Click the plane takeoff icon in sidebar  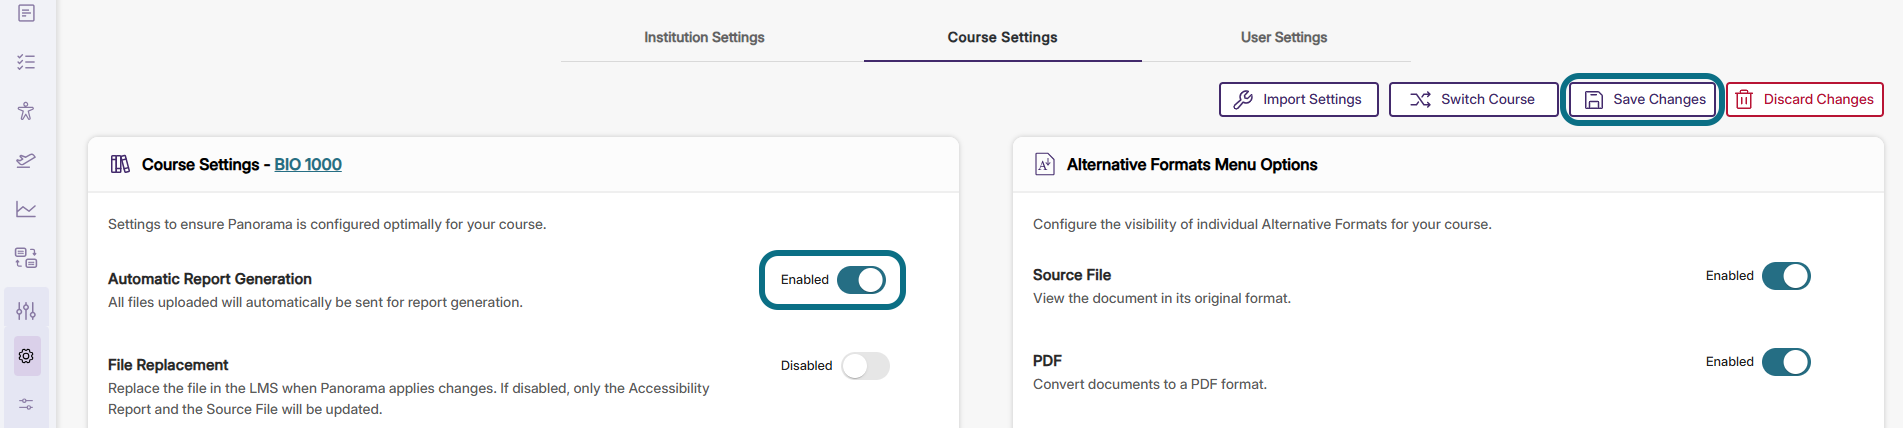[27, 160]
